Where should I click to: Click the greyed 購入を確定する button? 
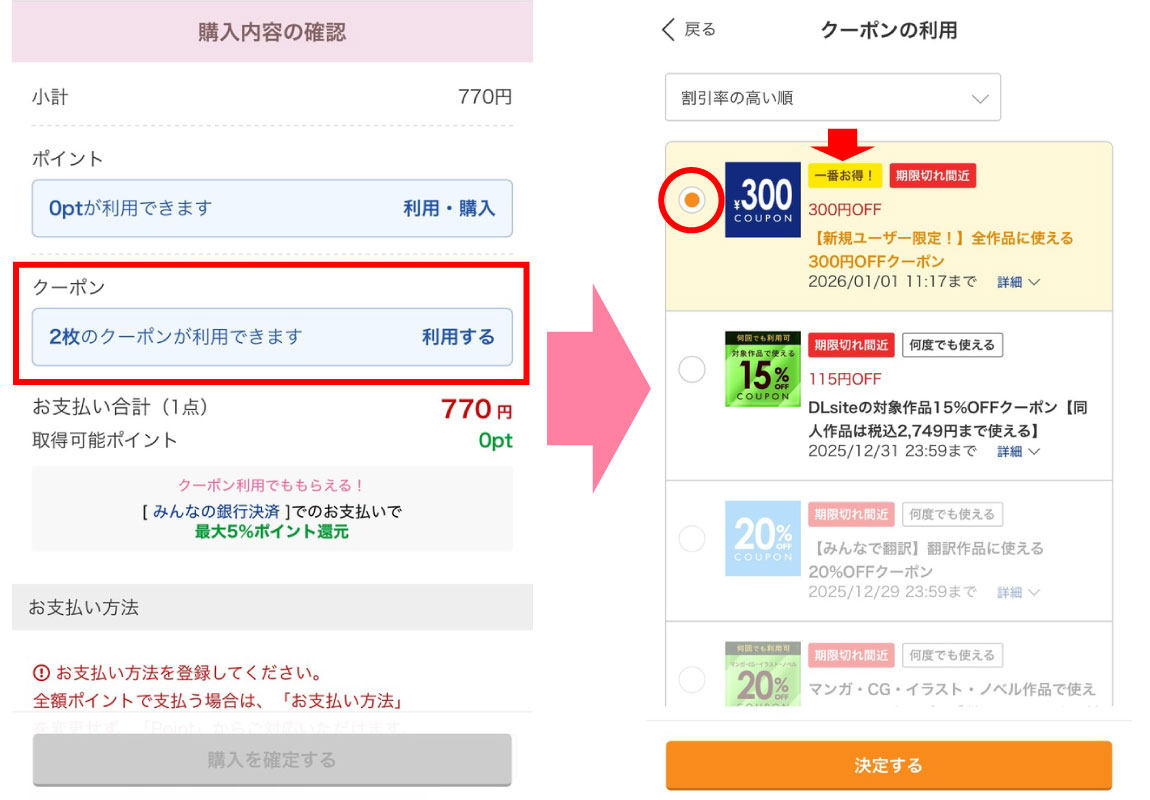click(x=272, y=759)
